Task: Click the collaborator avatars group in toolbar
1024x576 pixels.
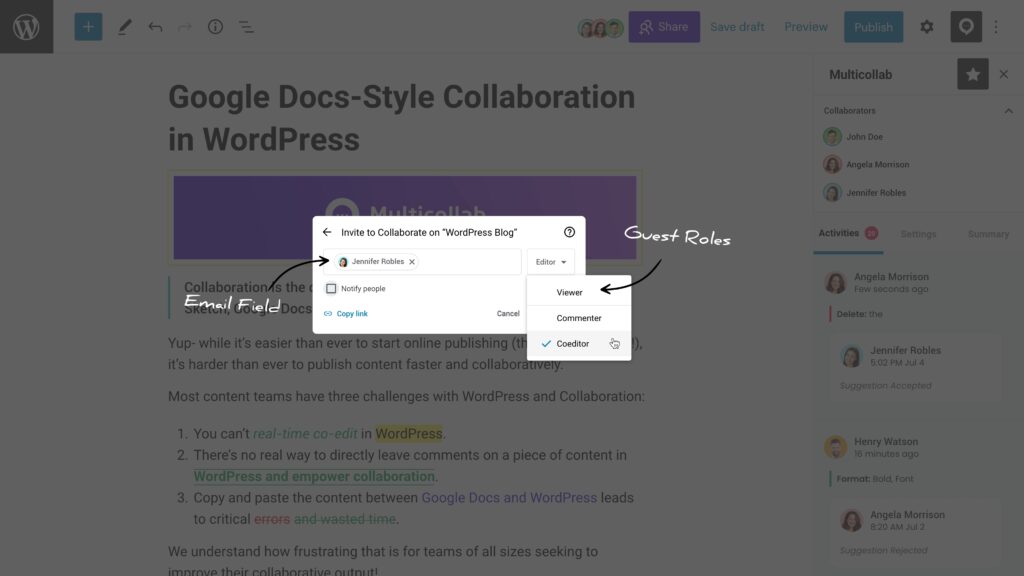Action: coord(600,27)
